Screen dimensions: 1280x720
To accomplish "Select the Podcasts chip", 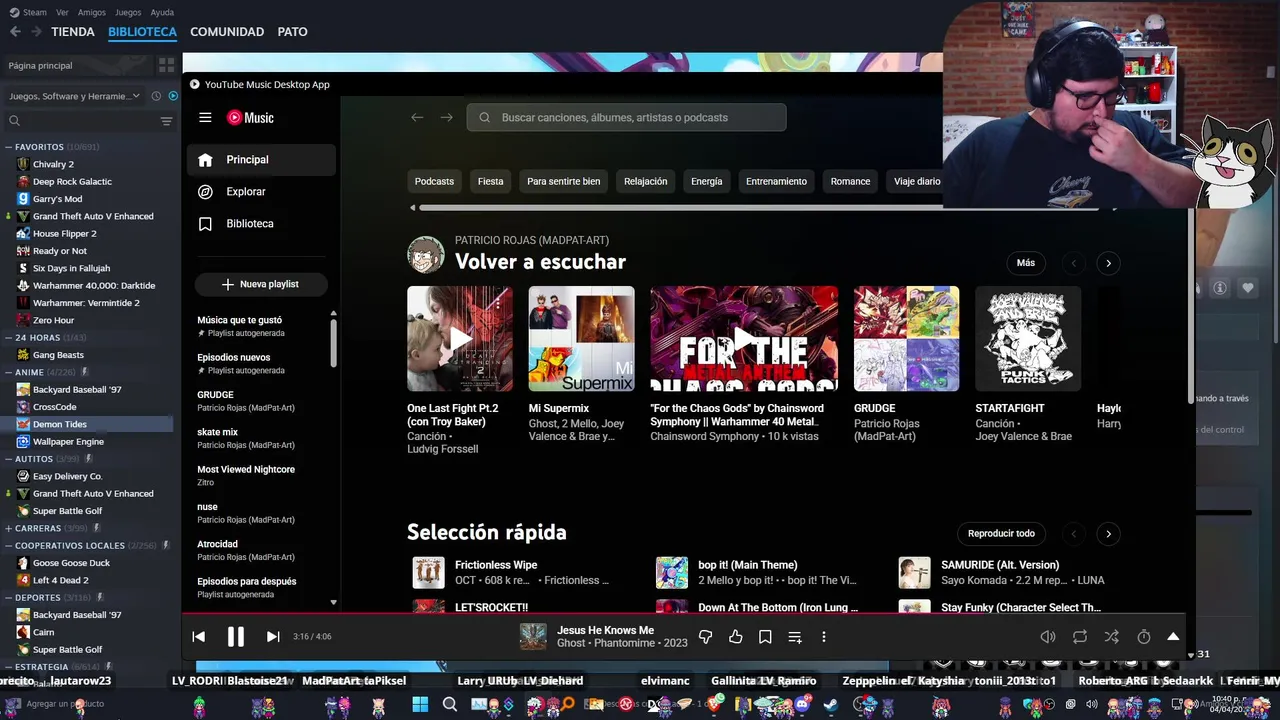I will 434,181.
